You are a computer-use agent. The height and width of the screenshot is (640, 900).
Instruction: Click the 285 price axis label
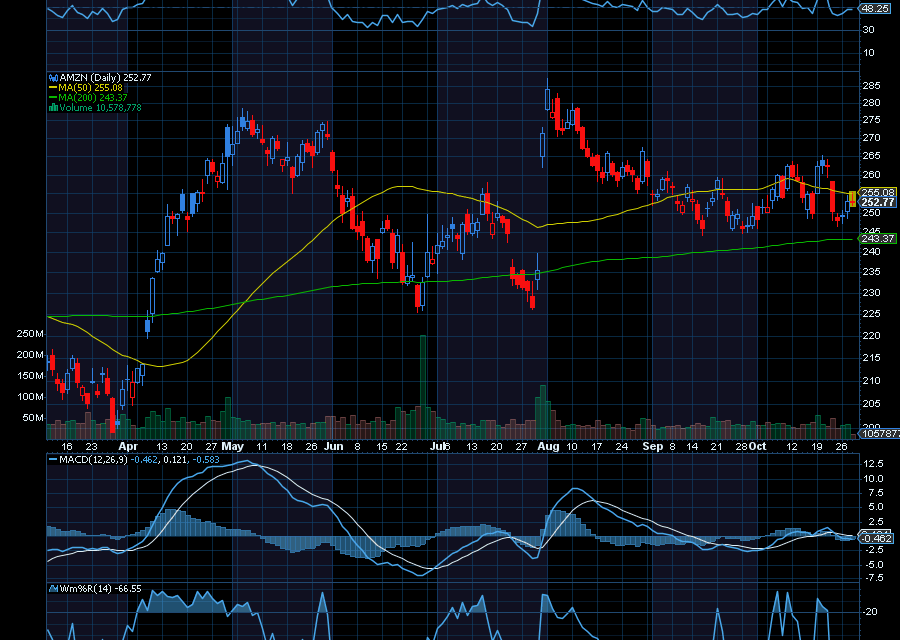(x=871, y=86)
